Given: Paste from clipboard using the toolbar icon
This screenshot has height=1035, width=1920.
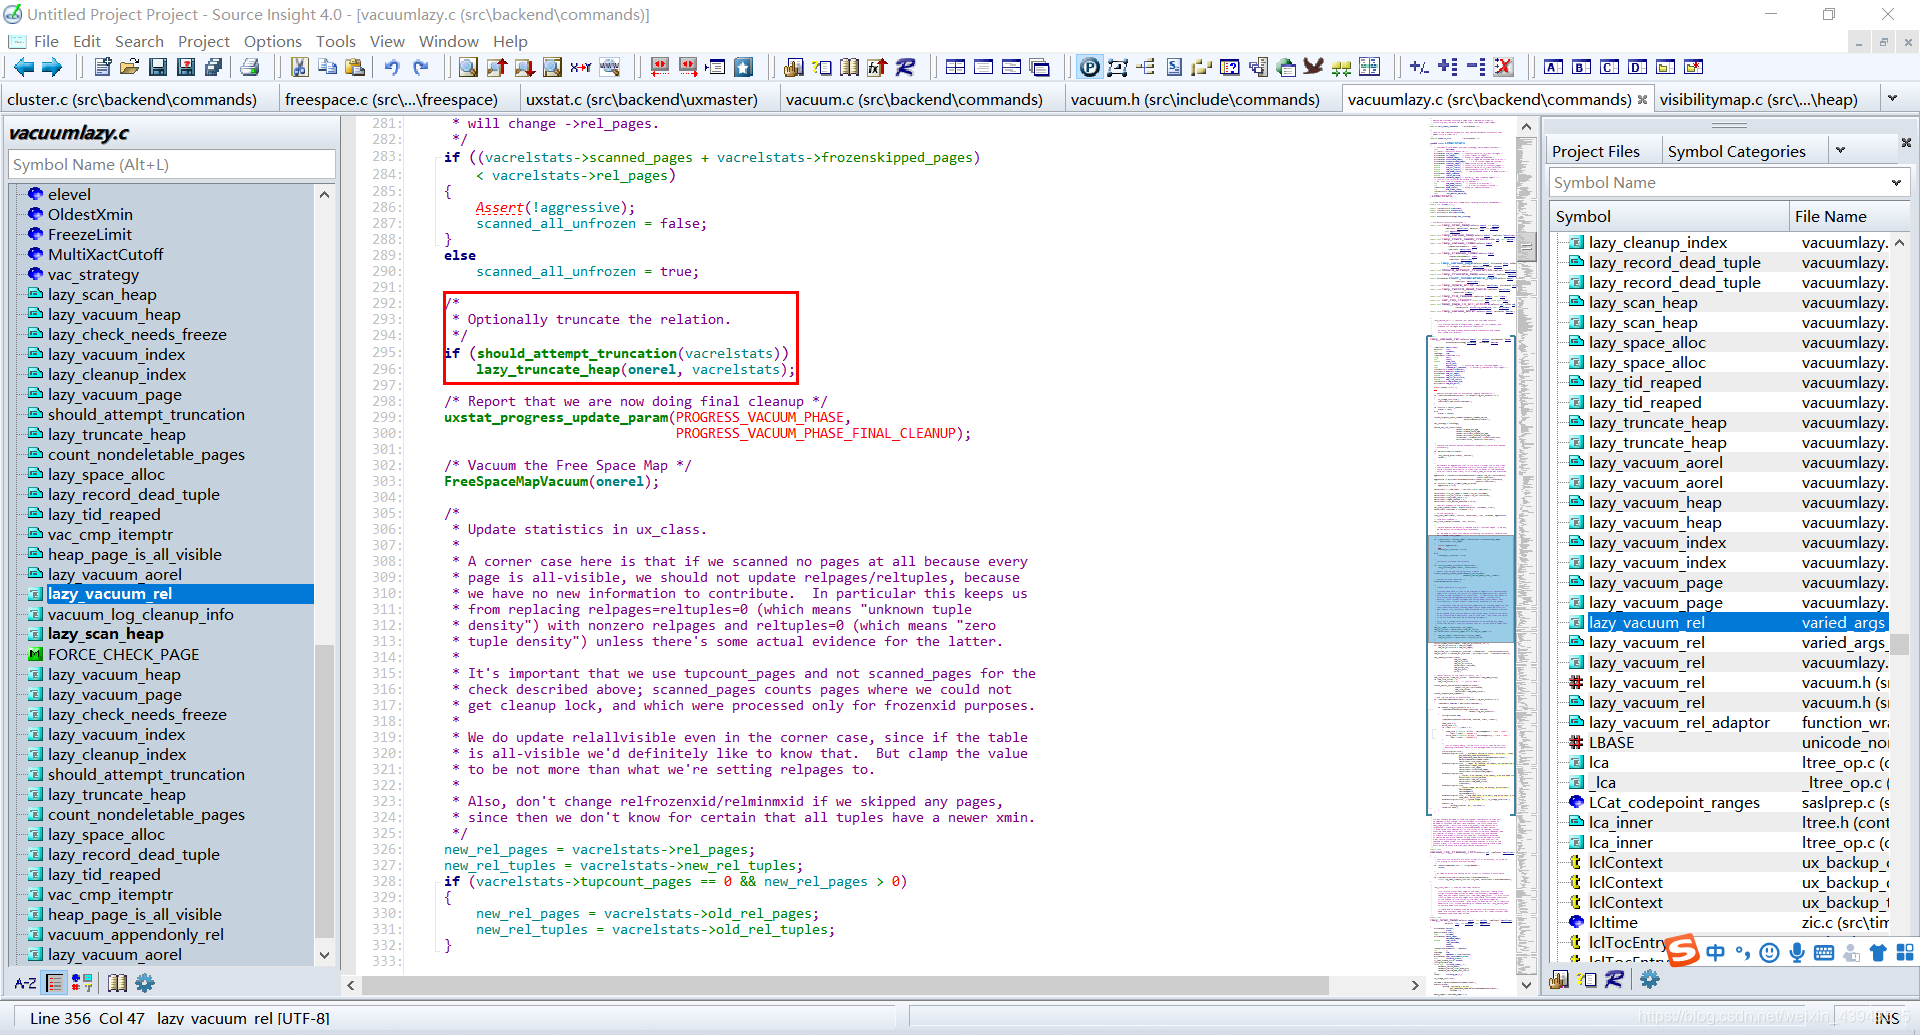Looking at the screenshot, I should pos(355,67).
